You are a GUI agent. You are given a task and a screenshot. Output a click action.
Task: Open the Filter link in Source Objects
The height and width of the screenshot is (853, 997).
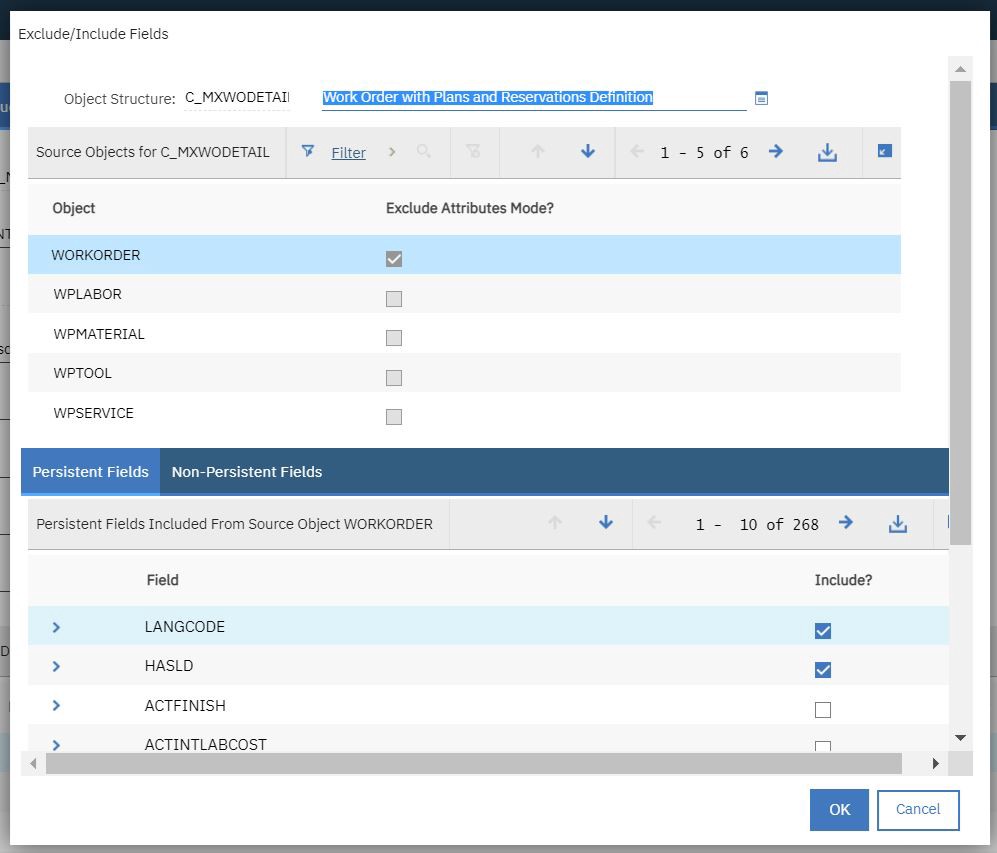coord(348,153)
